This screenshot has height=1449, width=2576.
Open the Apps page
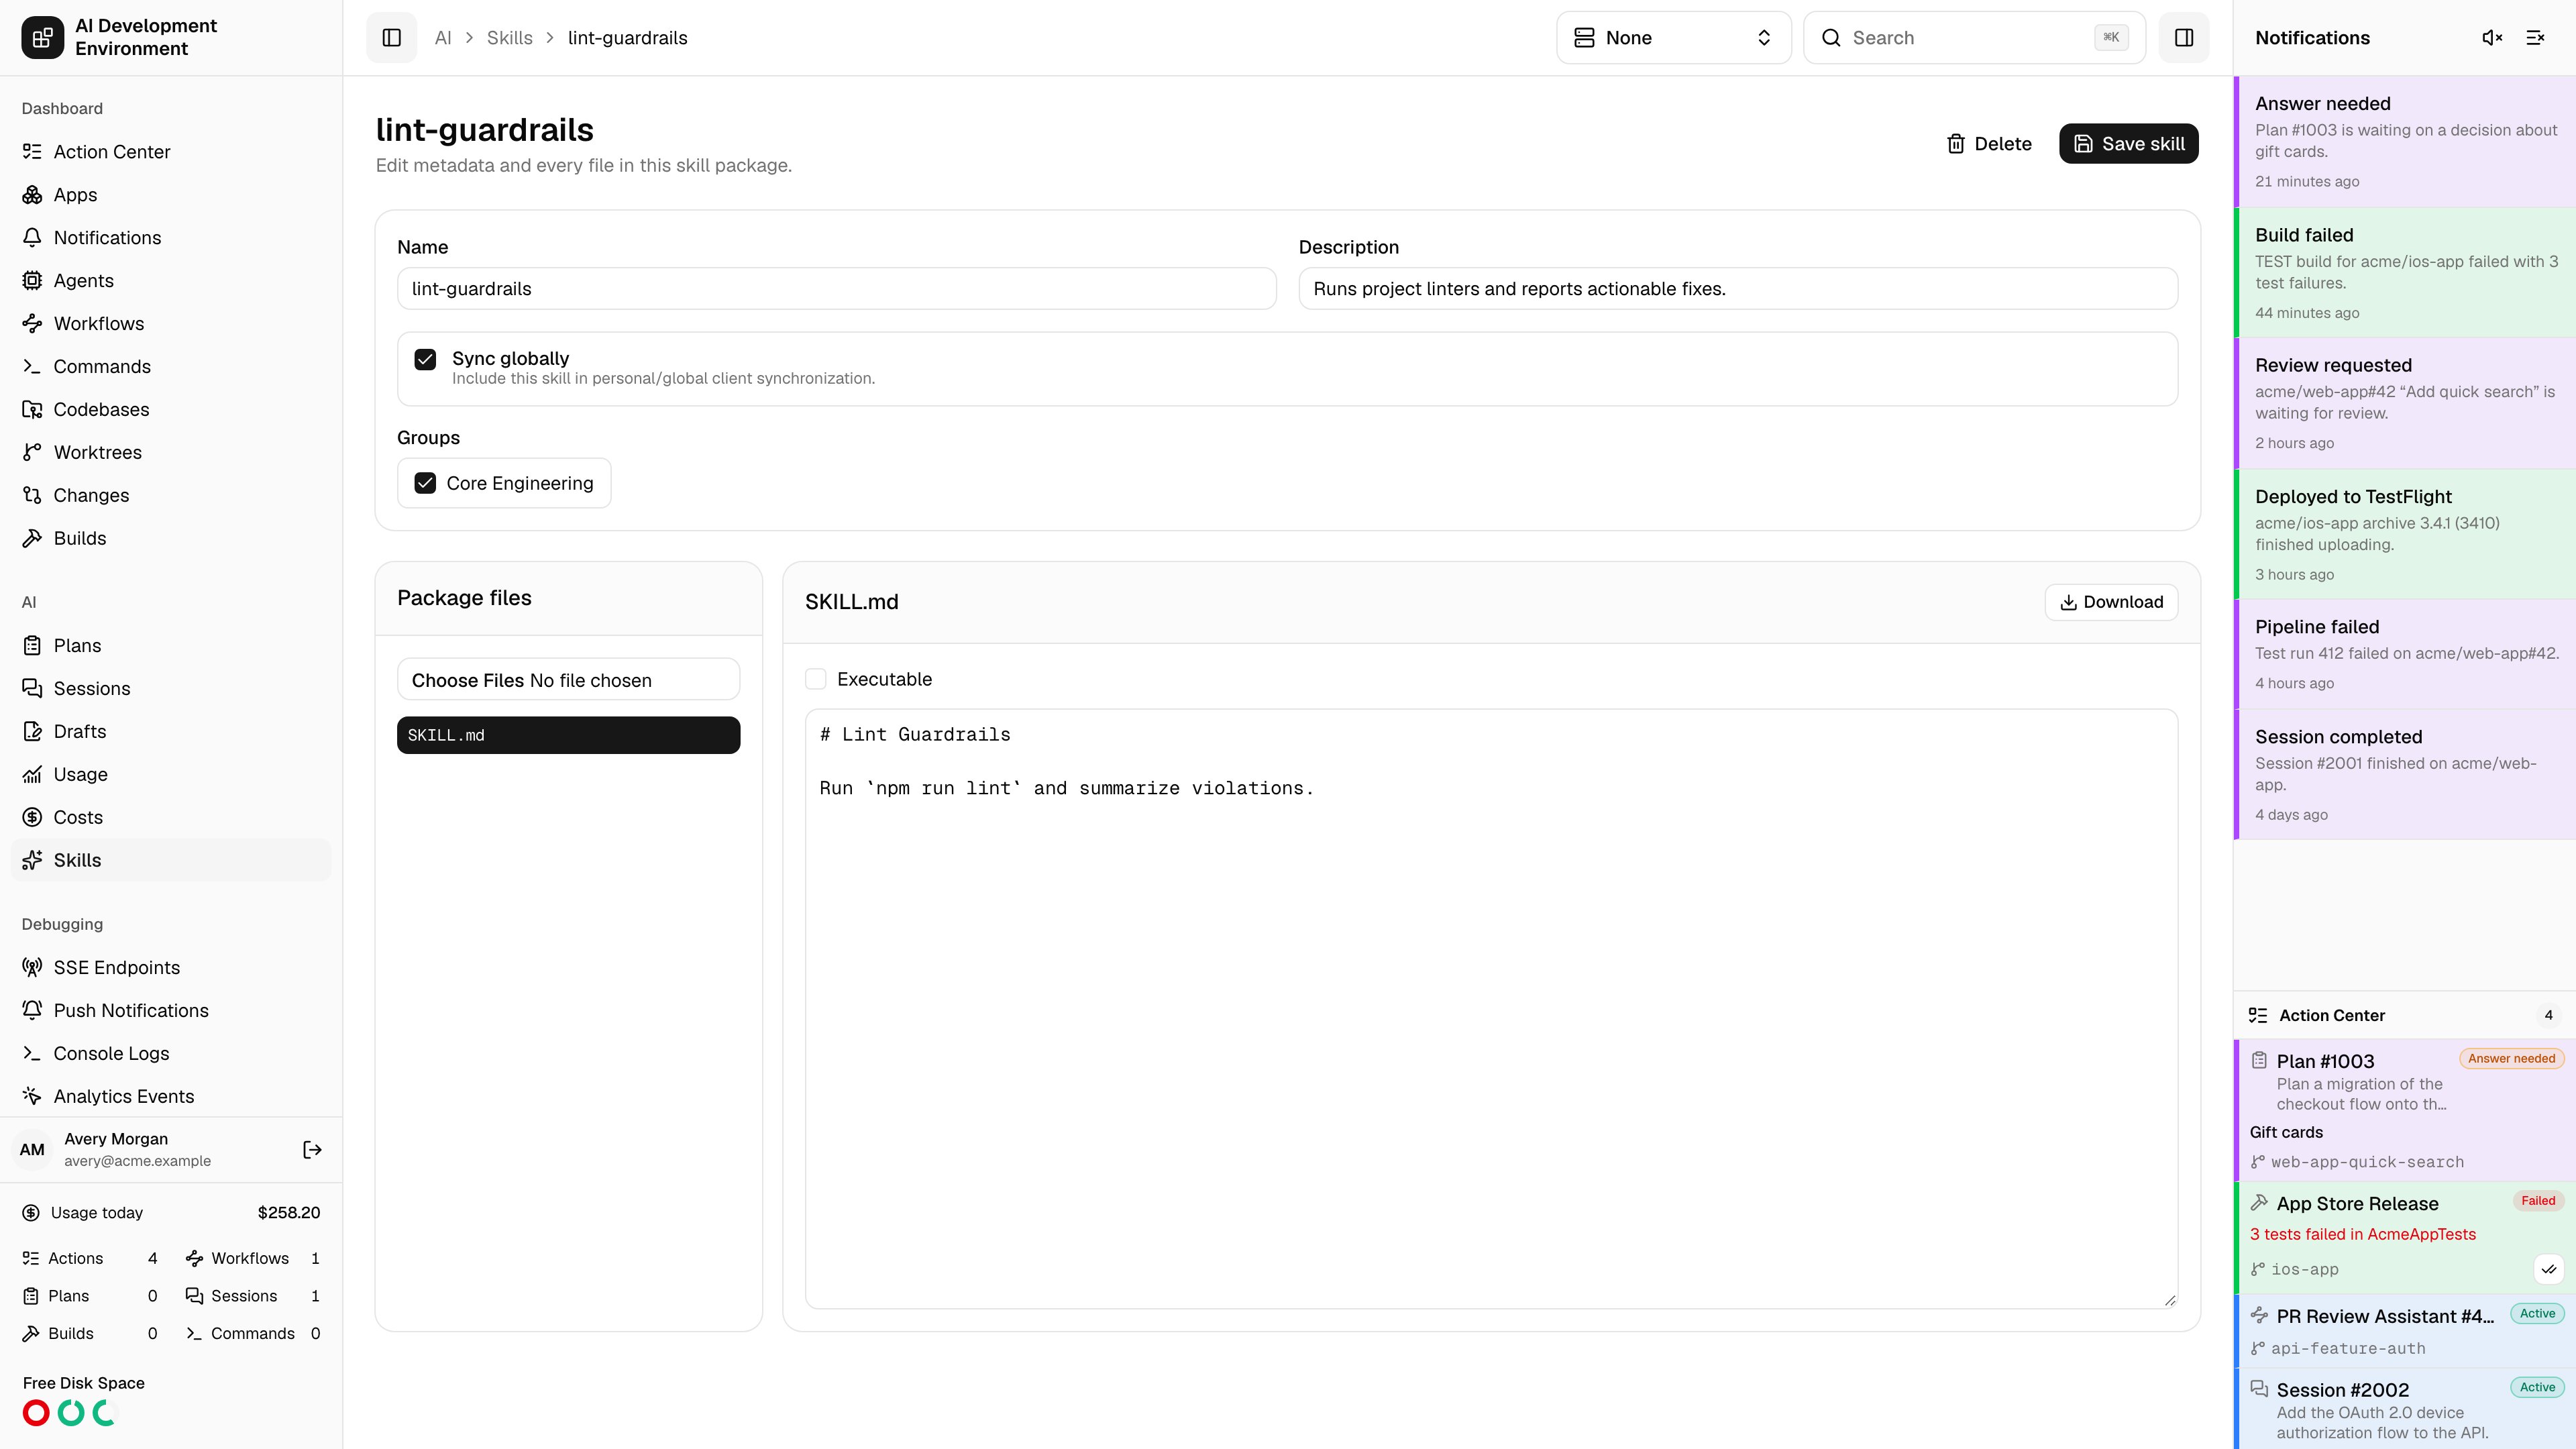[x=171, y=195]
